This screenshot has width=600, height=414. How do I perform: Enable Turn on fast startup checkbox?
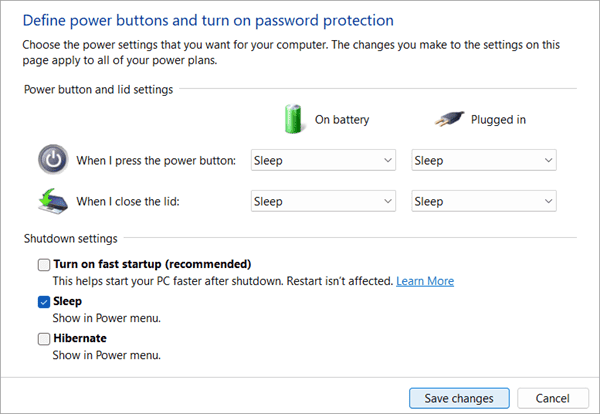[x=43, y=265]
